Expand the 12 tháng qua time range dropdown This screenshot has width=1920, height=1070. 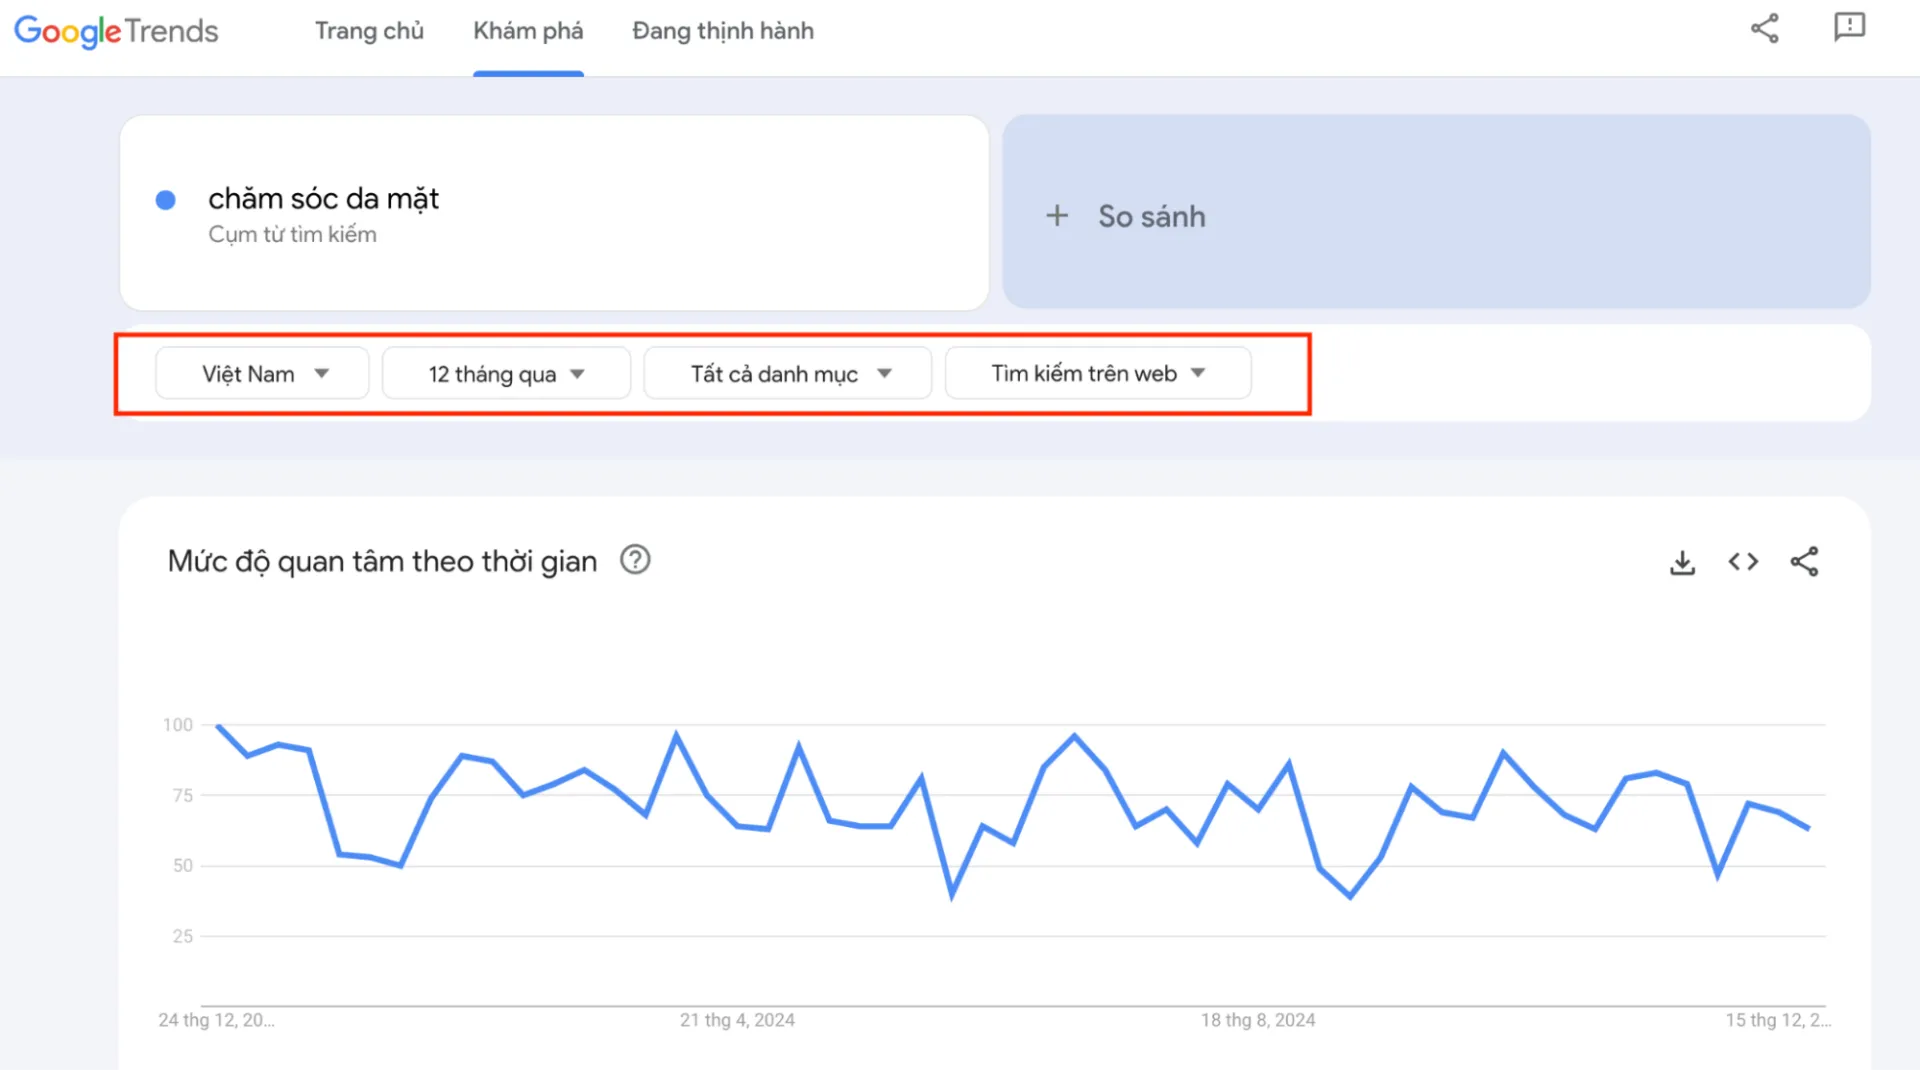506,374
